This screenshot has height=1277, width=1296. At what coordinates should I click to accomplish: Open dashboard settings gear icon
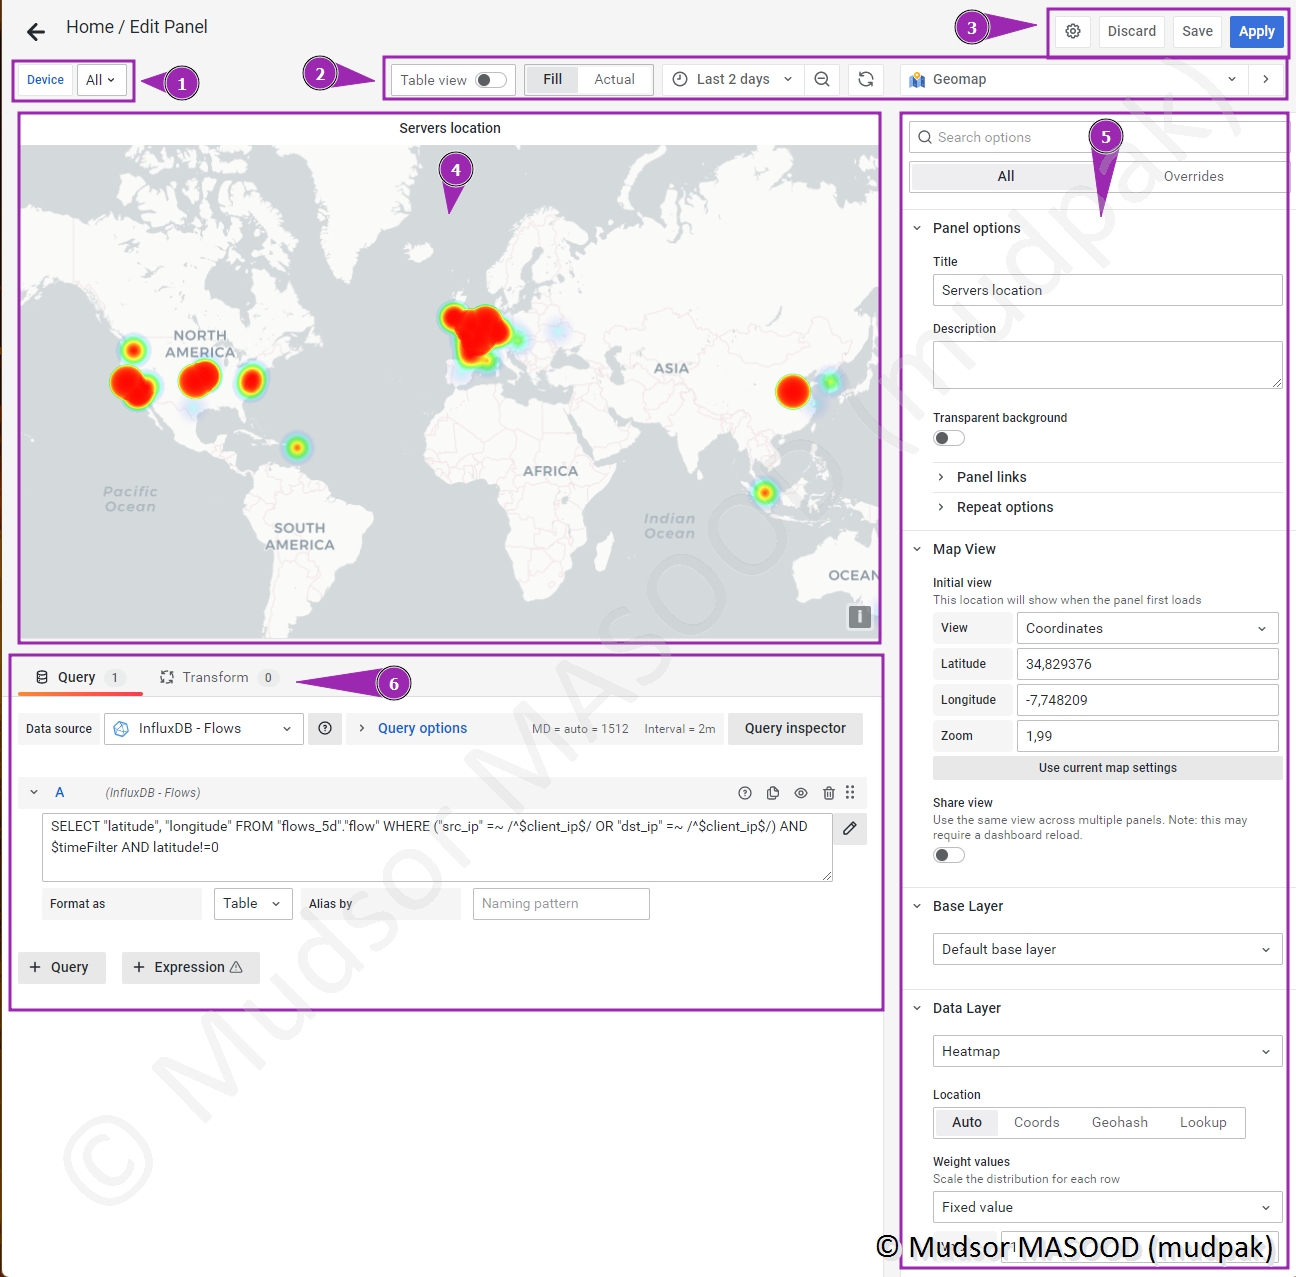point(1073,31)
